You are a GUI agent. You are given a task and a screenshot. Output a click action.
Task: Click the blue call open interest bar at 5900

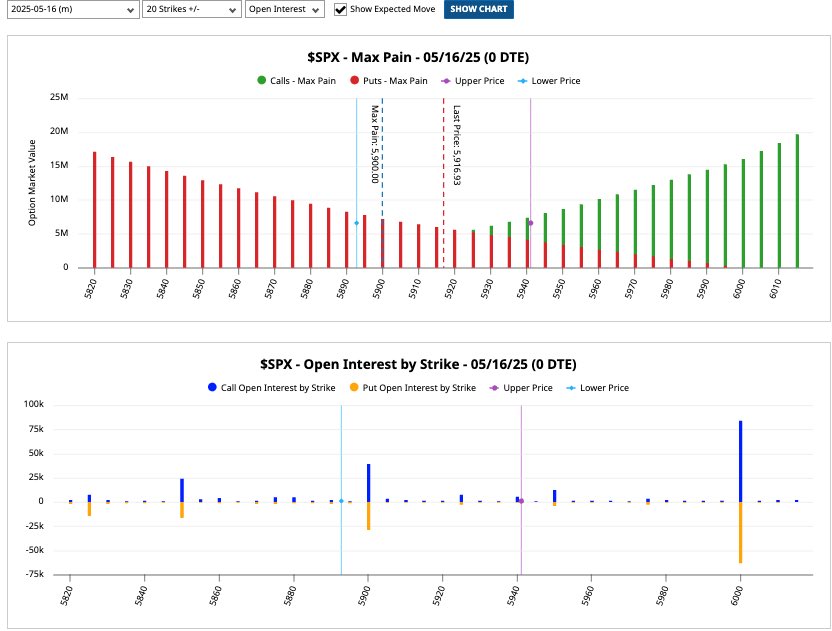(x=368, y=483)
